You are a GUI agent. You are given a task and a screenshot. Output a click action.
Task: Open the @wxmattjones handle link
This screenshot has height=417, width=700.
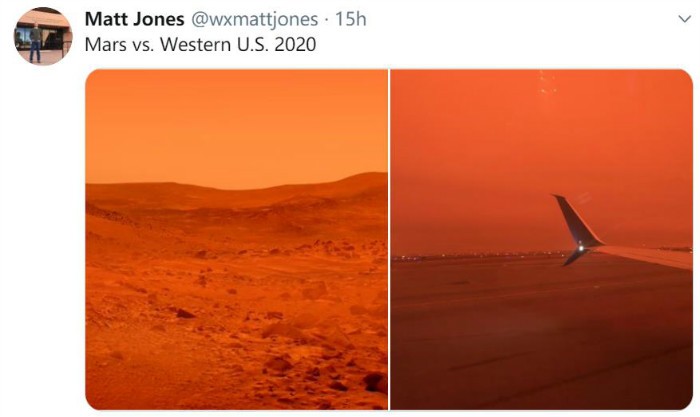254,20
